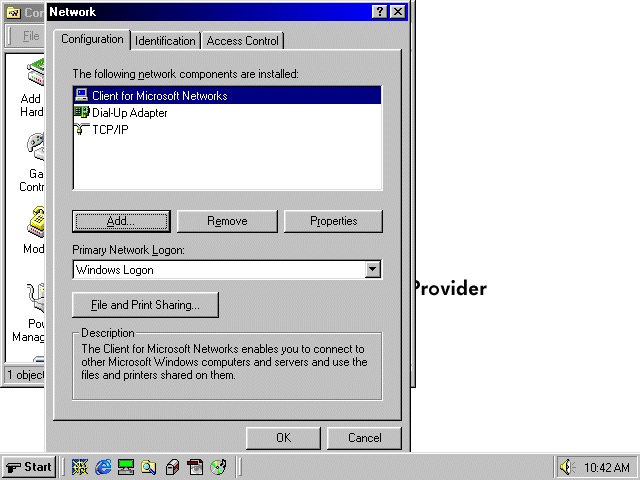Screen dimensions: 640x480
Task: Click the TCP/IP protocol cable icon
Action: pos(82,129)
